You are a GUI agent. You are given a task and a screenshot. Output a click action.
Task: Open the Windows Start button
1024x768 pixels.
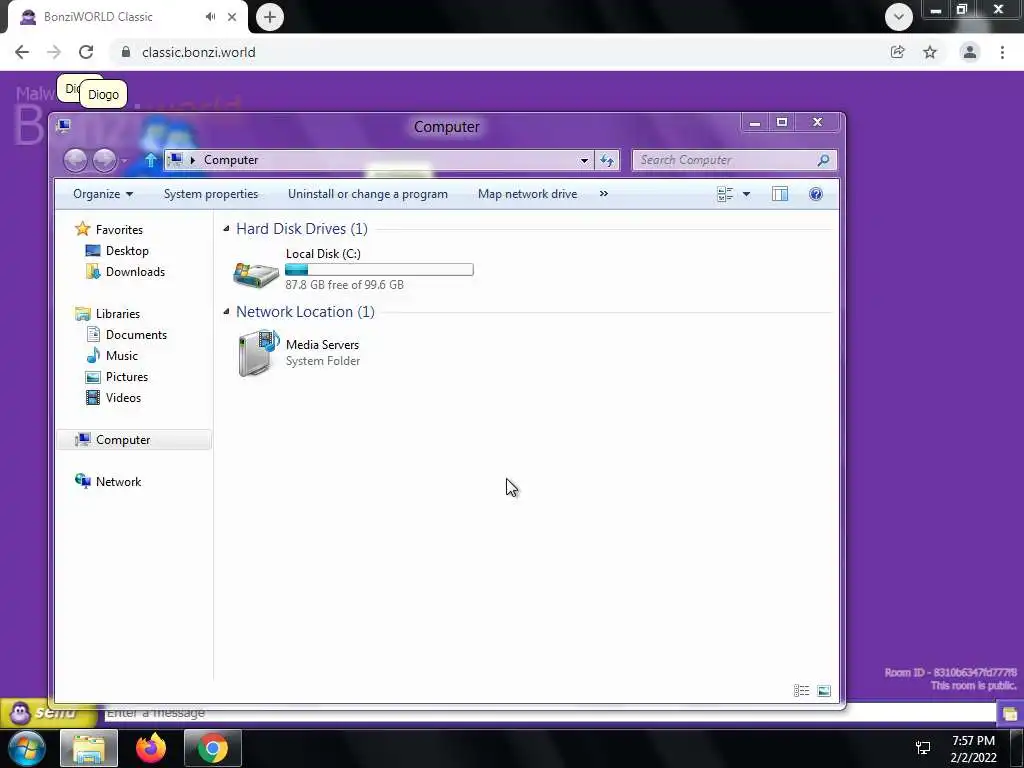pos(27,748)
